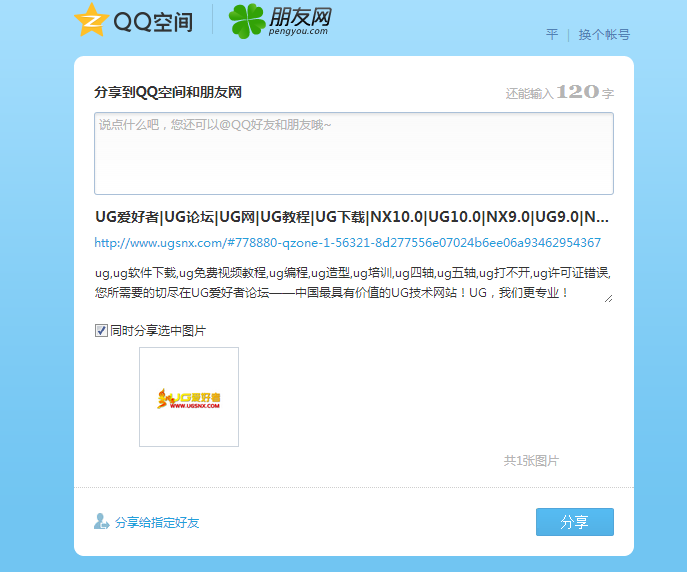The height and width of the screenshot is (572, 687).
Task: Click the UG爱好者|UG论坛 title field
Action: point(352,217)
